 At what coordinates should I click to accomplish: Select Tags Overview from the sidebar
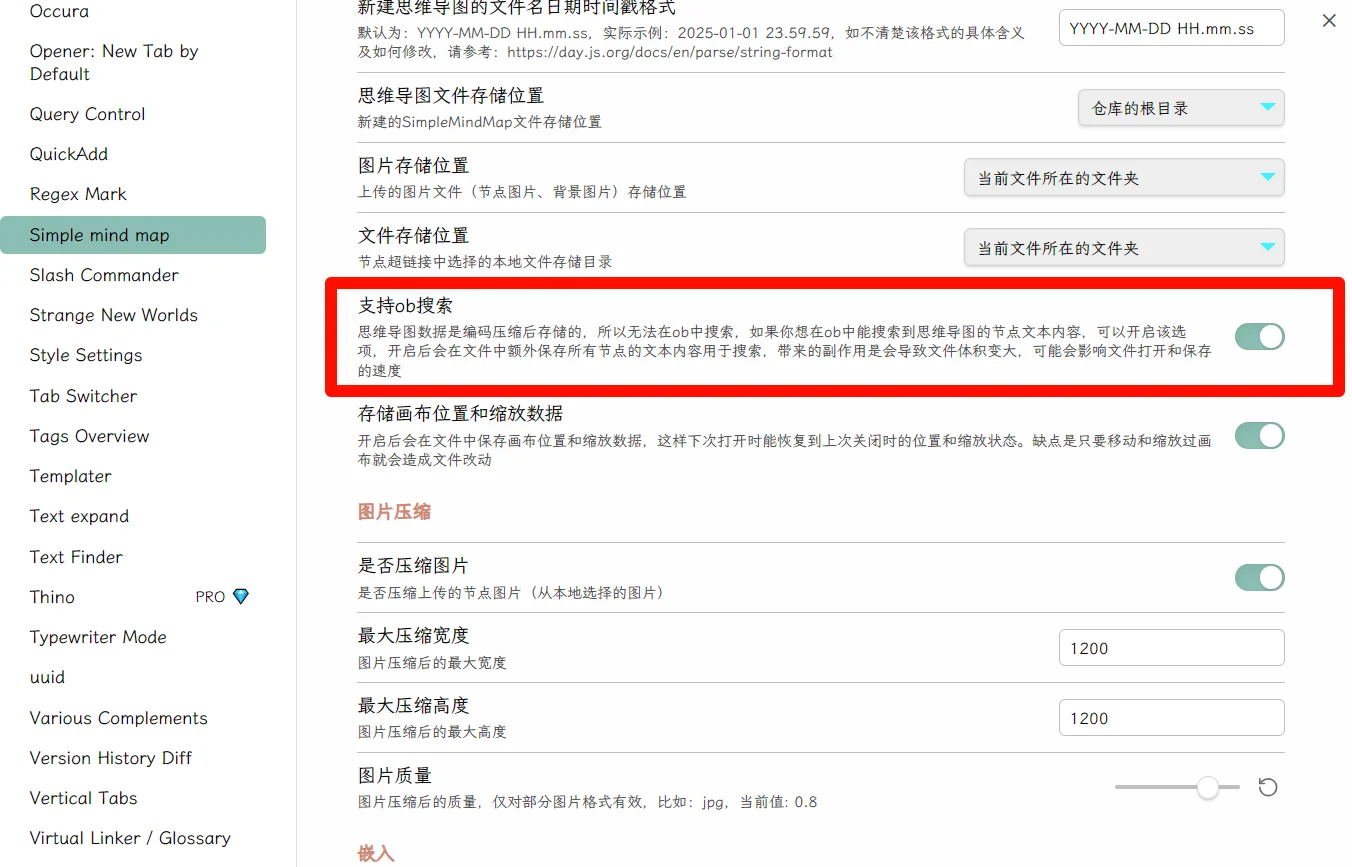tap(89, 436)
